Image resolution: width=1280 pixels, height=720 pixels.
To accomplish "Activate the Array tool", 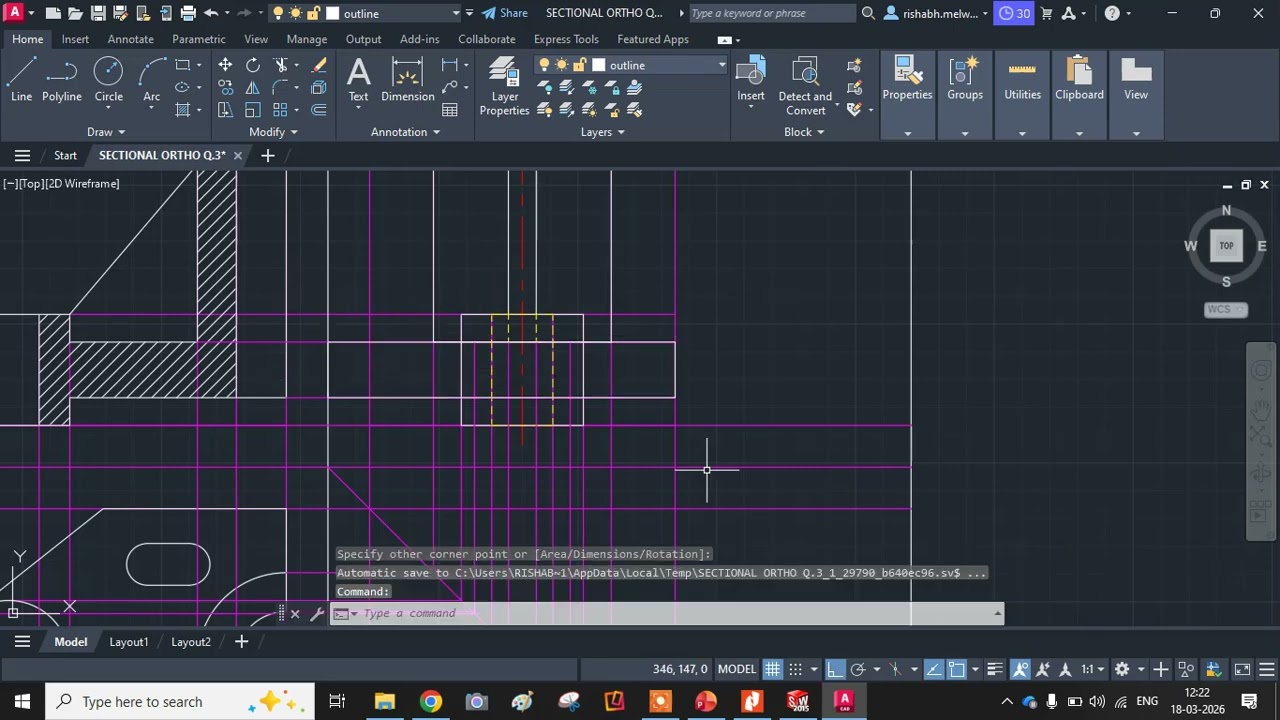I will (281, 110).
